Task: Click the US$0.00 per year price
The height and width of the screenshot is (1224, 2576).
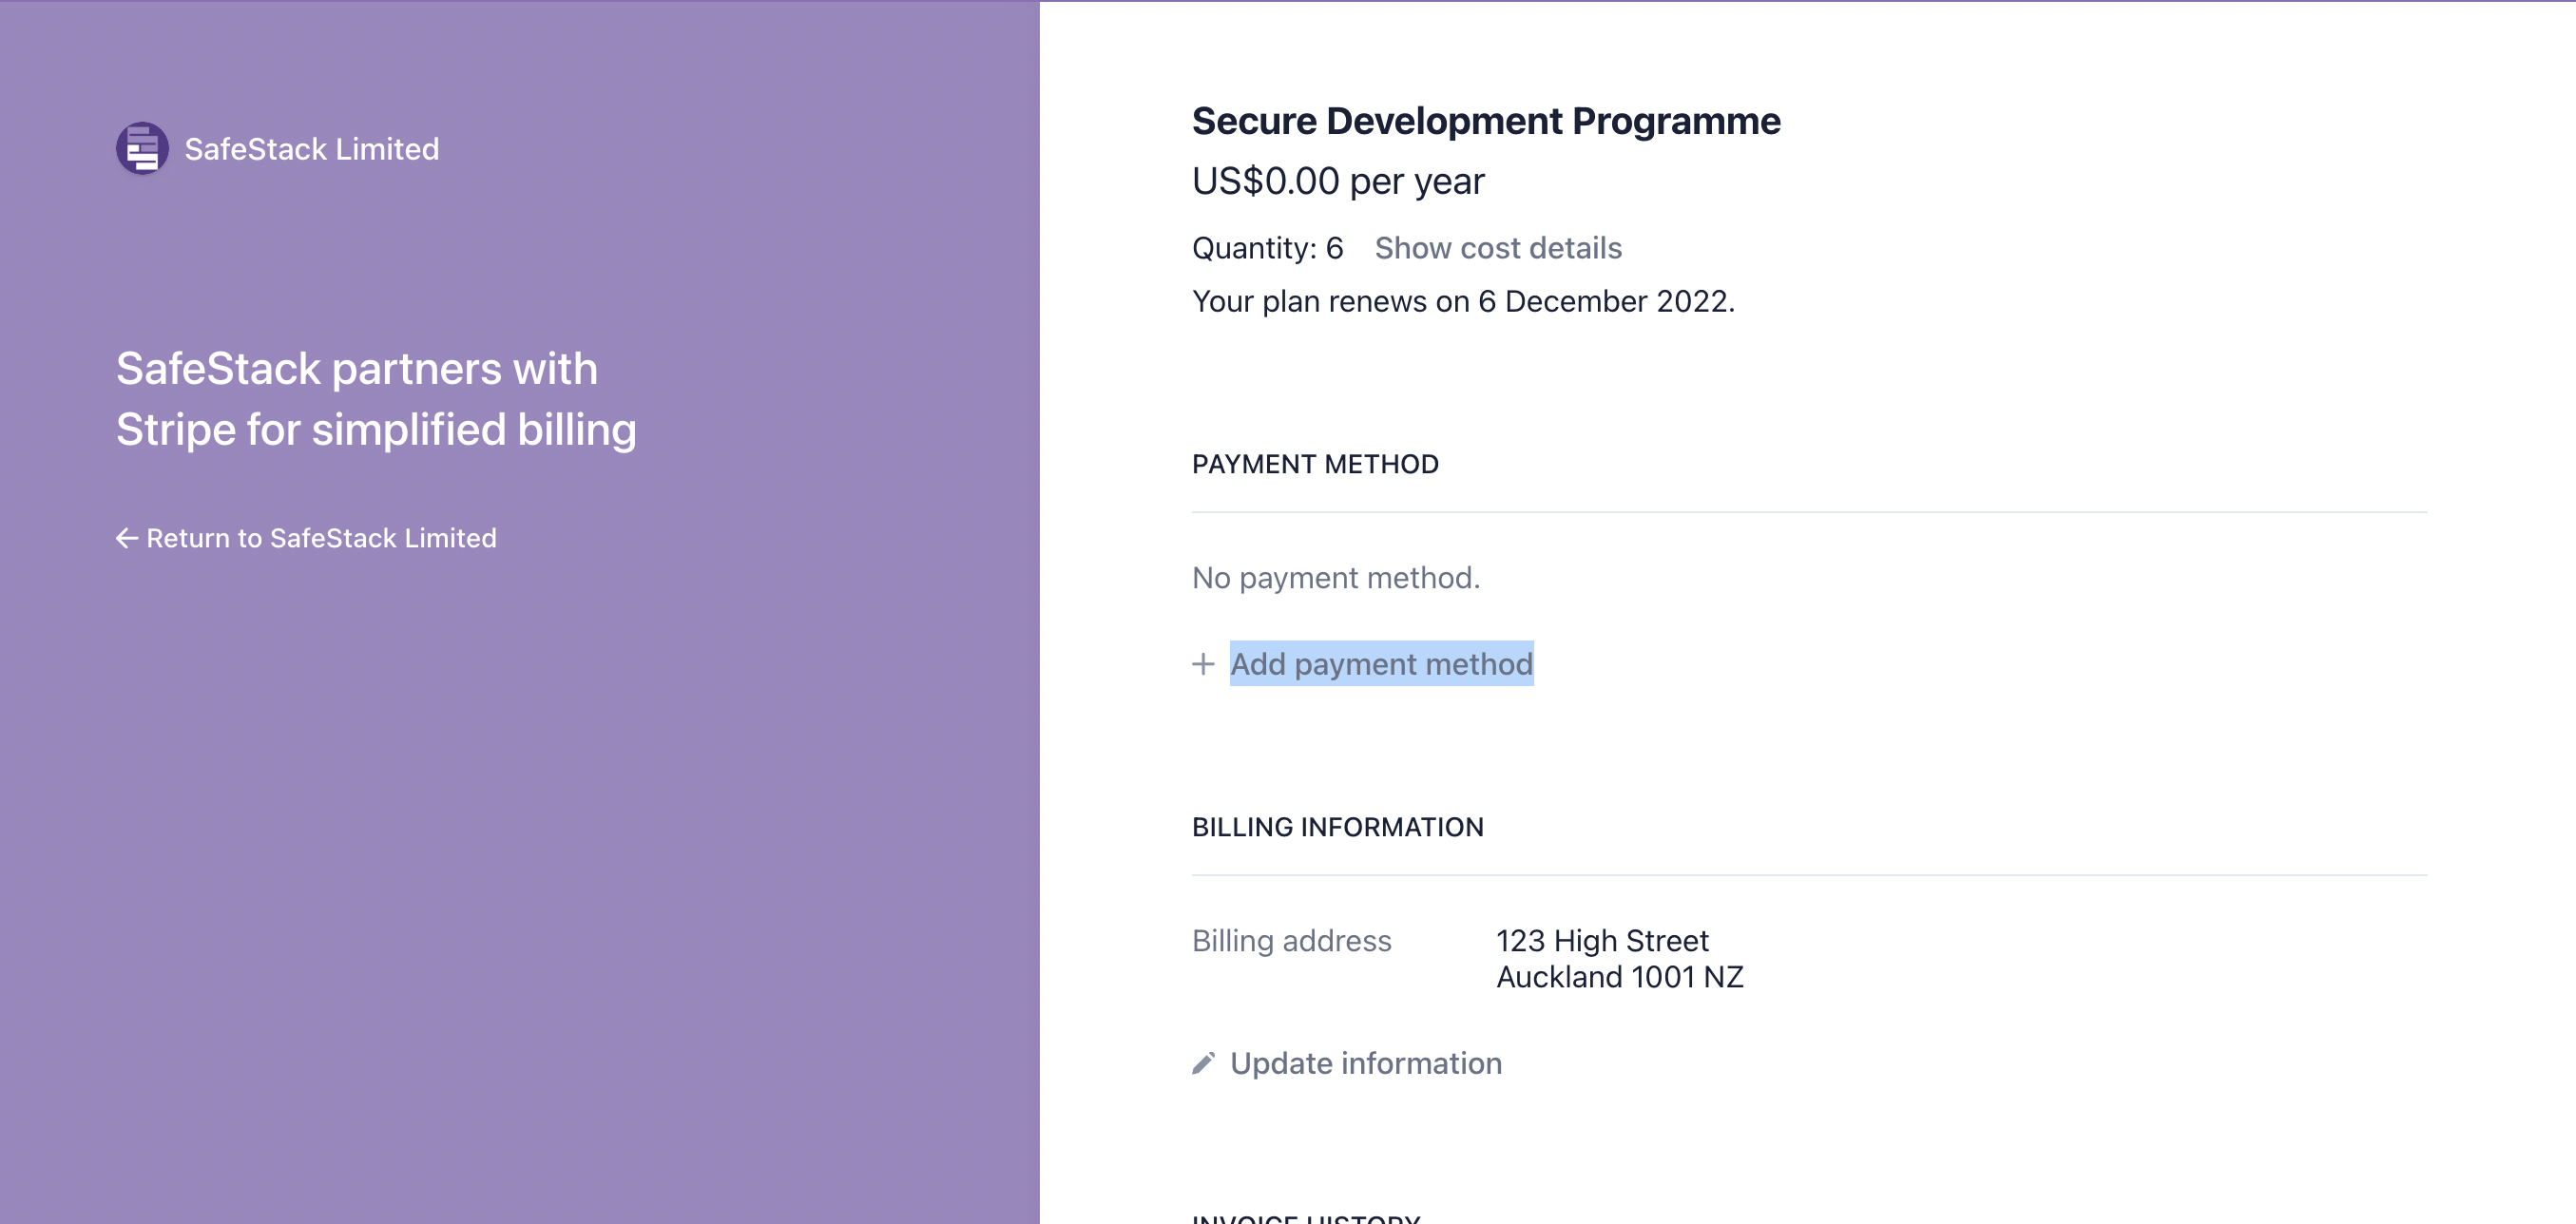Action: [1338, 182]
